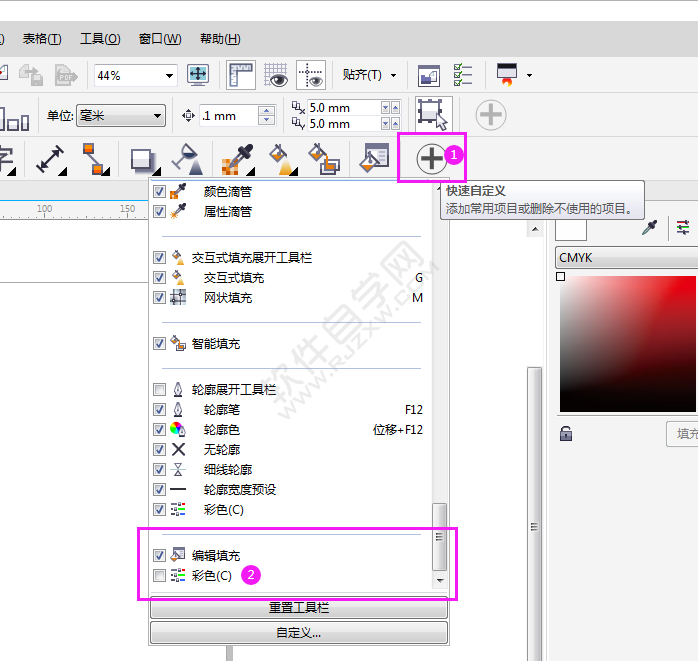Select the Interactive Fill tool in toolbox

click(283, 159)
